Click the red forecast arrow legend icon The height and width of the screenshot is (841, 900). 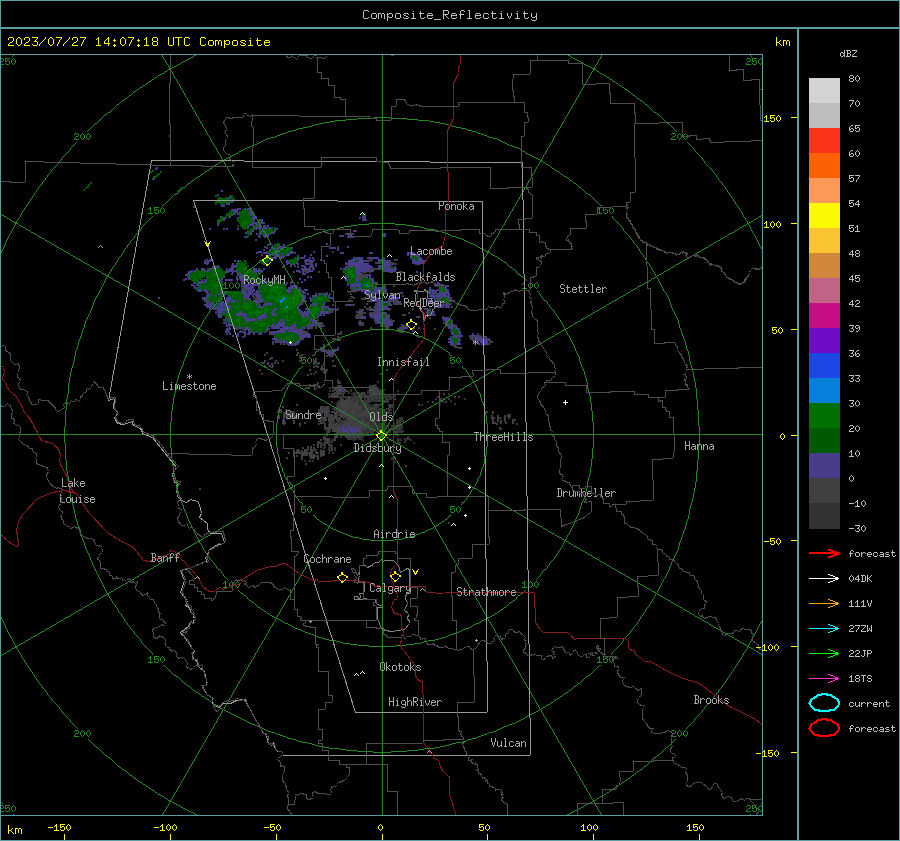[824, 553]
